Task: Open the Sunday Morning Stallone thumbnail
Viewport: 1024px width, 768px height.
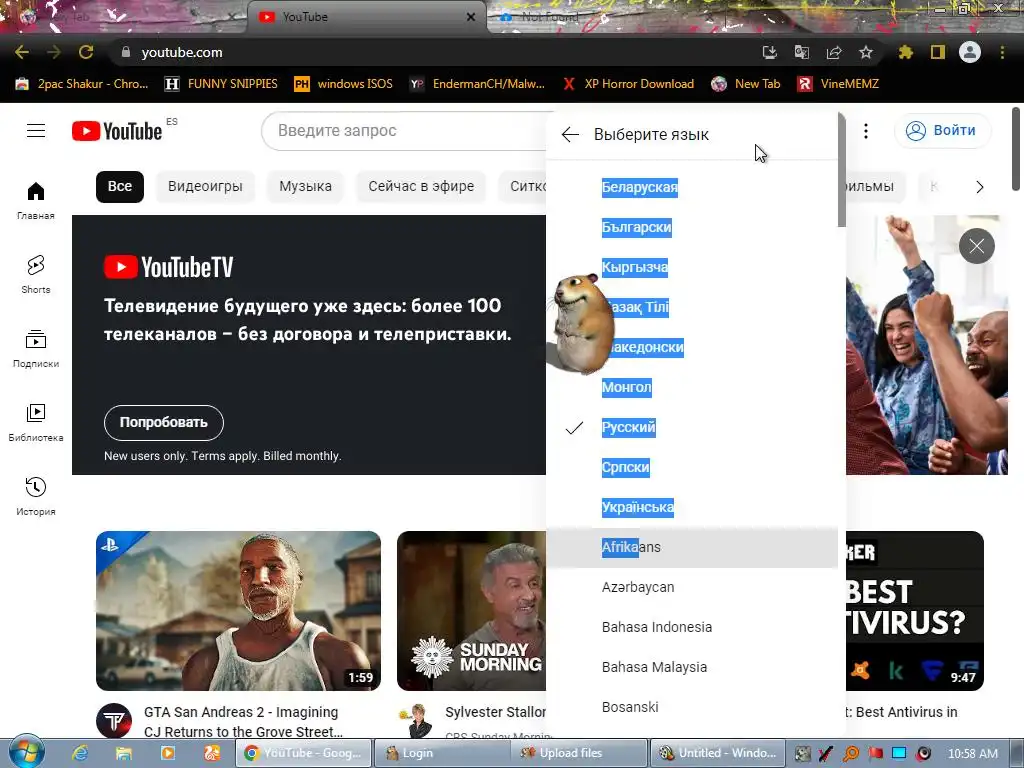Action: (x=472, y=611)
